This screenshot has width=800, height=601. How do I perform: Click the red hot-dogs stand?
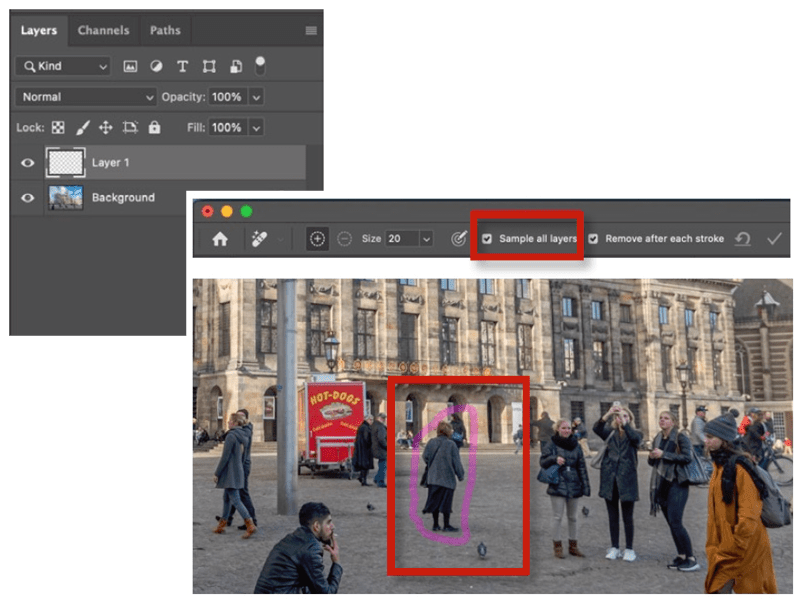(x=333, y=428)
